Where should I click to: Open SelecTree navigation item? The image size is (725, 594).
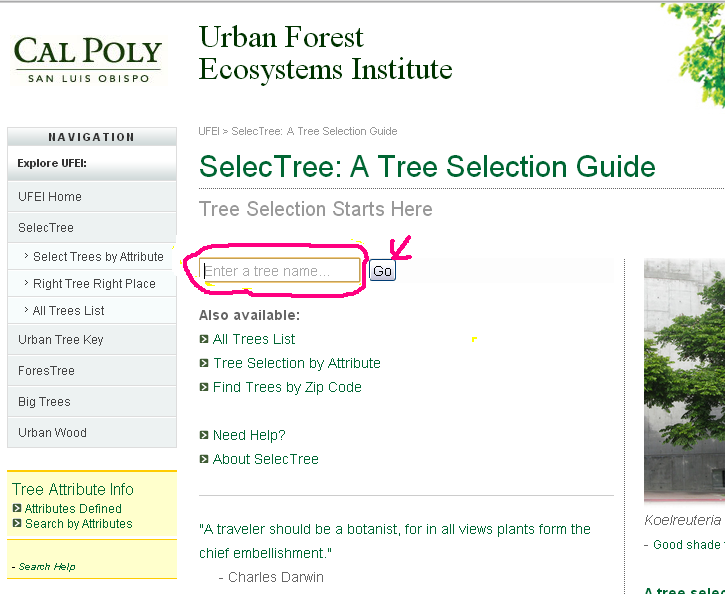tap(92, 228)
